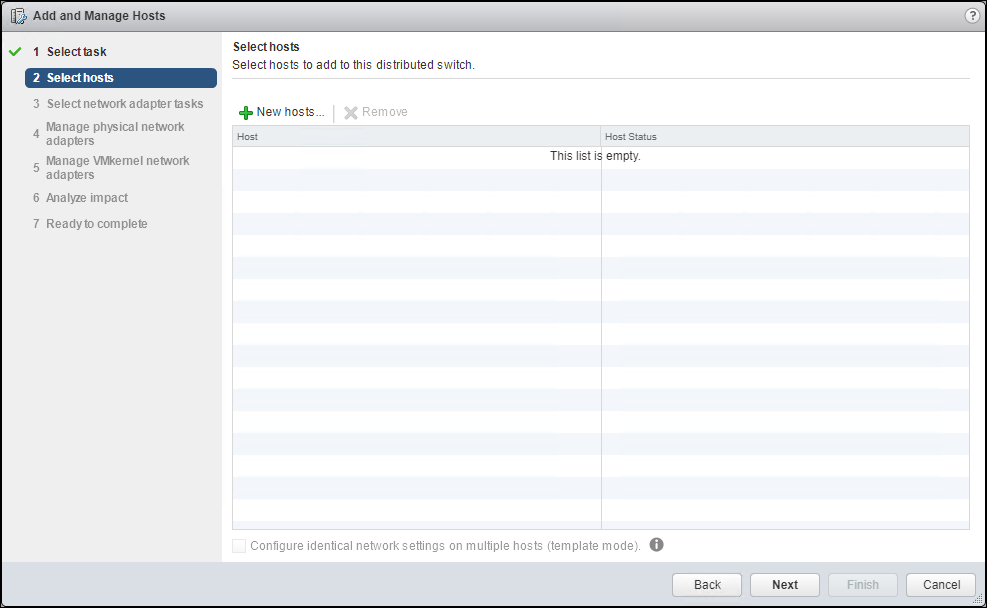Screen dimensions: 987x608
Task: Click the green checkmark beside Select task
Action: (14, 51)
